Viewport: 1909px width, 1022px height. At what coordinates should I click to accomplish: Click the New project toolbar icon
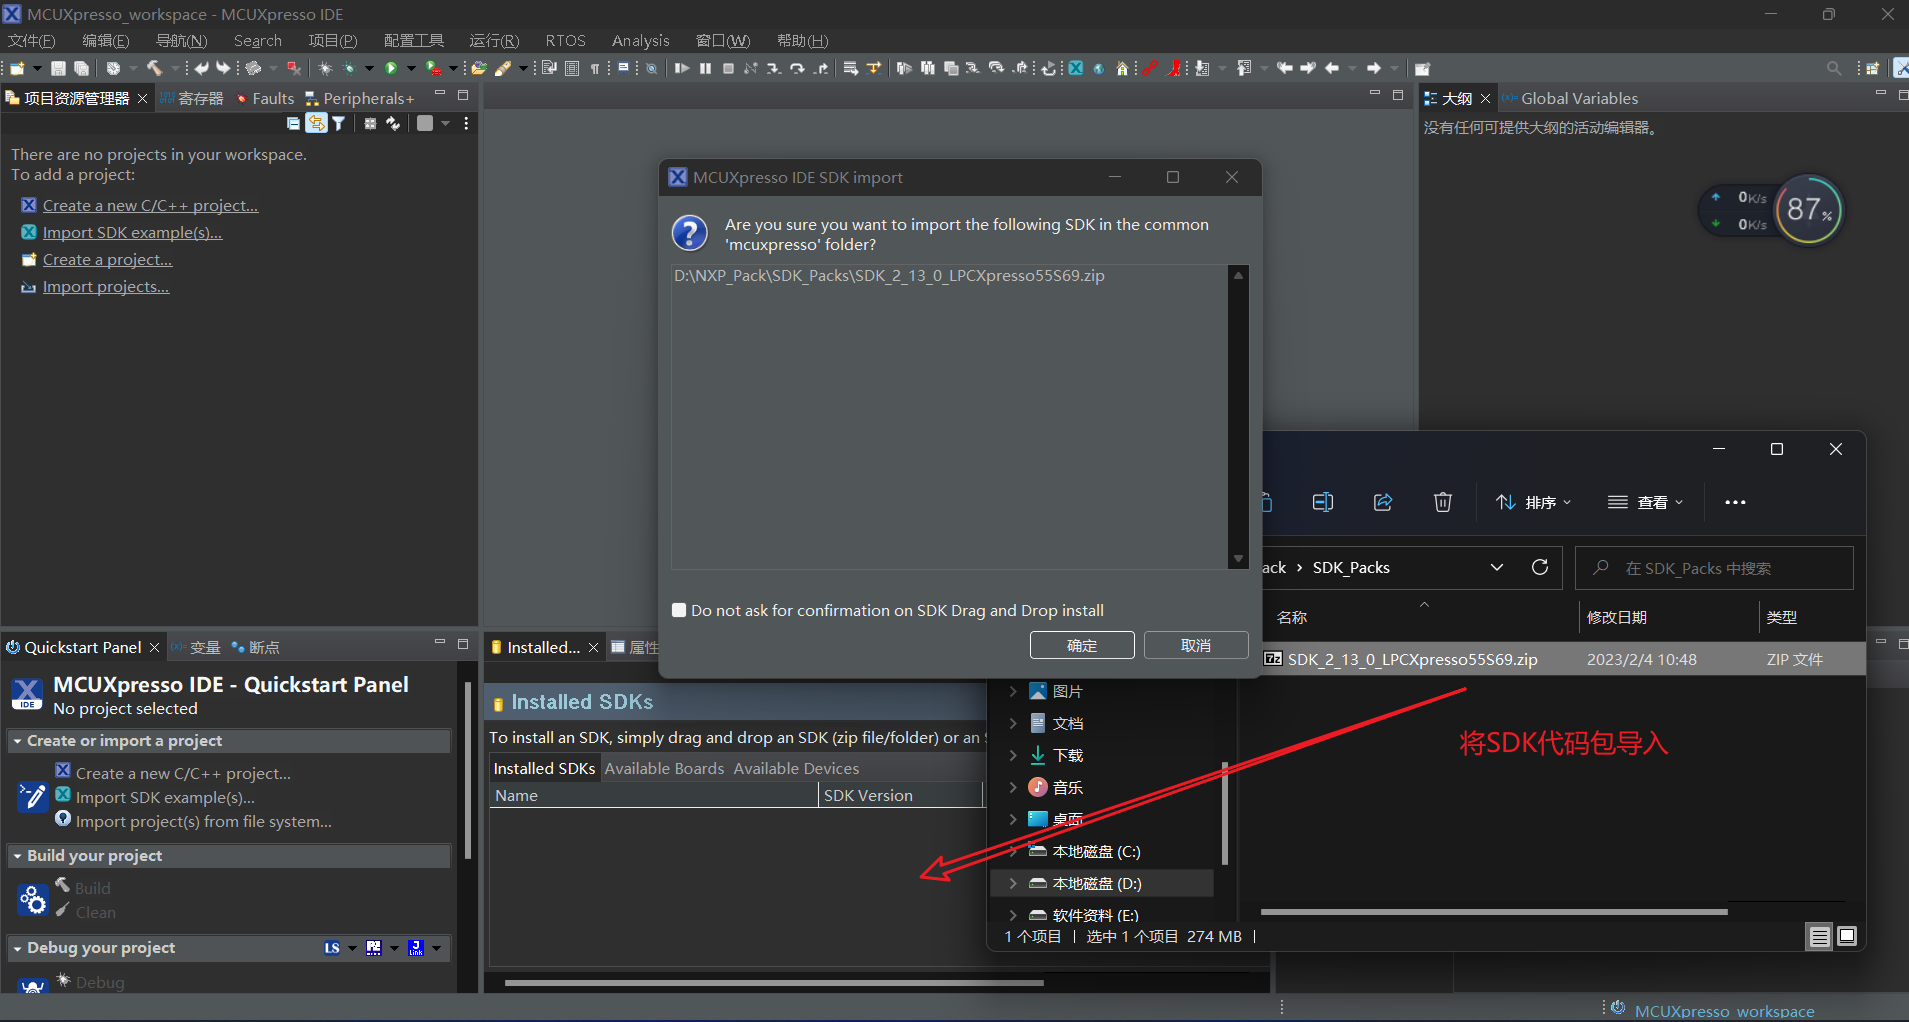[x=17, y=68]
